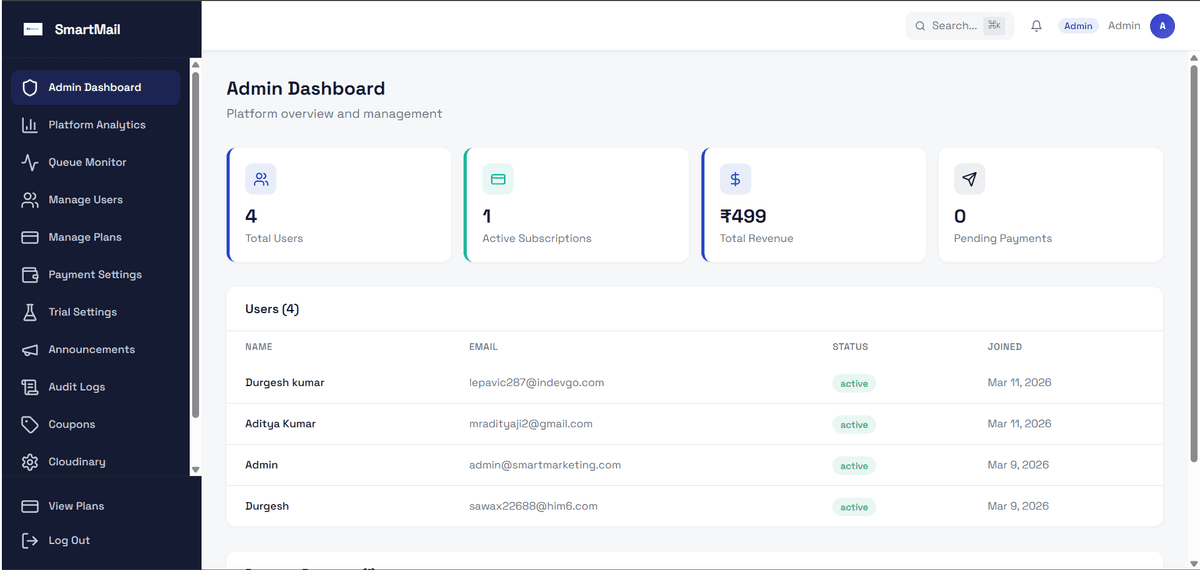Click the megaphone icon for Announcements
Viewport: 1200px width, 570px height.
[30, 350]
